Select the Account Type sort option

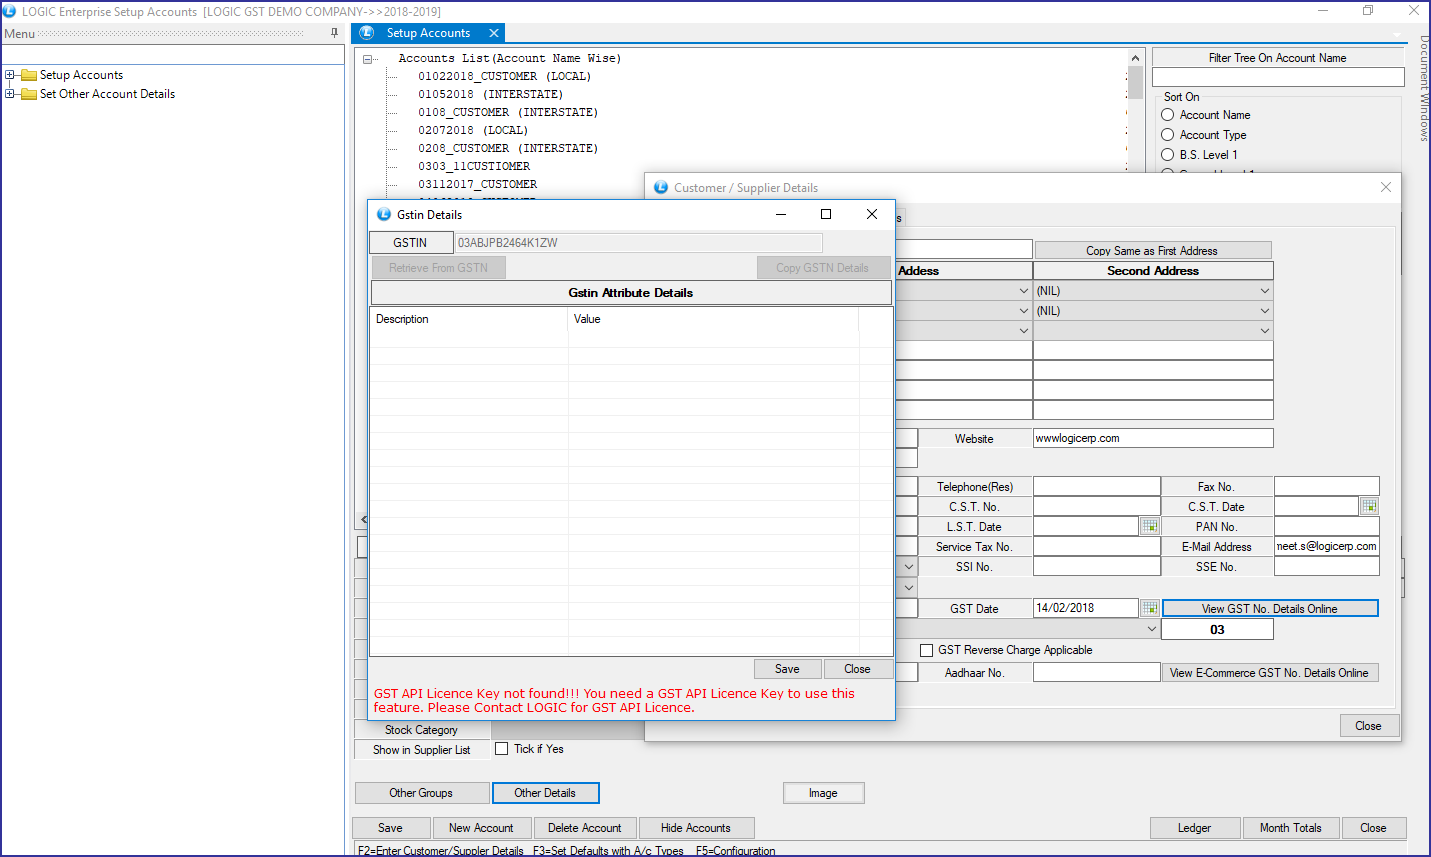click(1167, 135)
